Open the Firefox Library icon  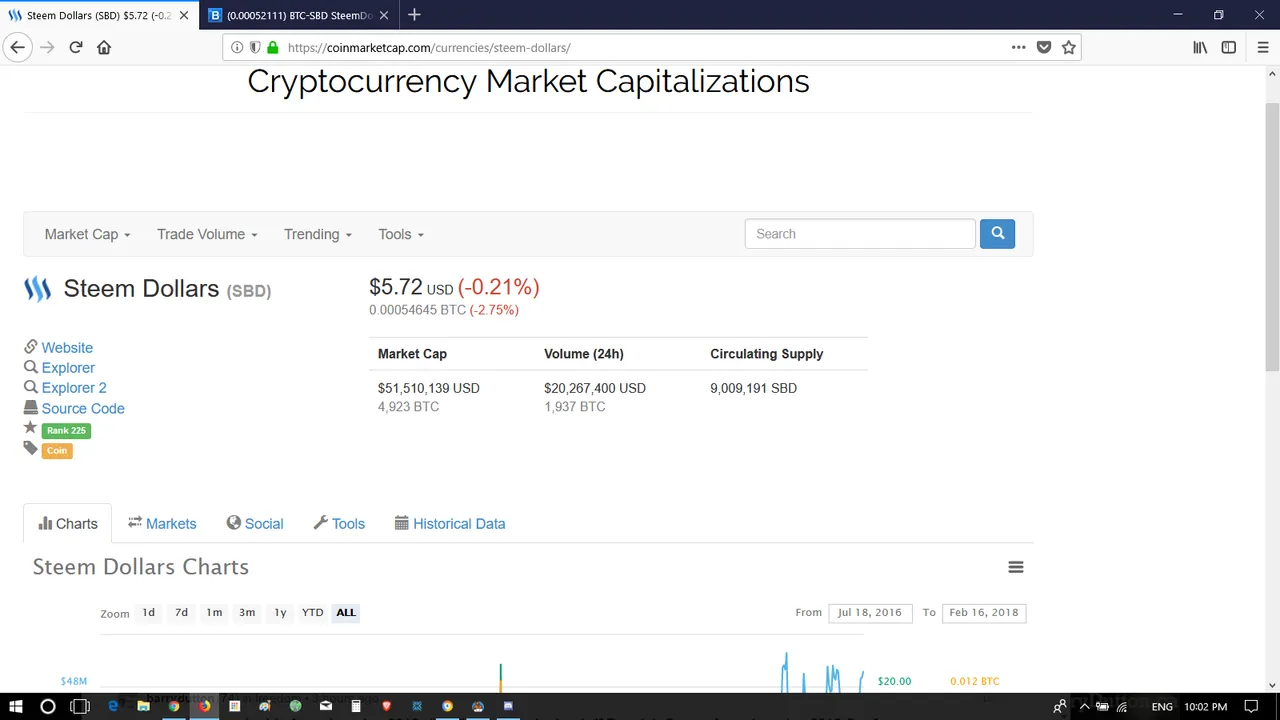pos(1200,47)
